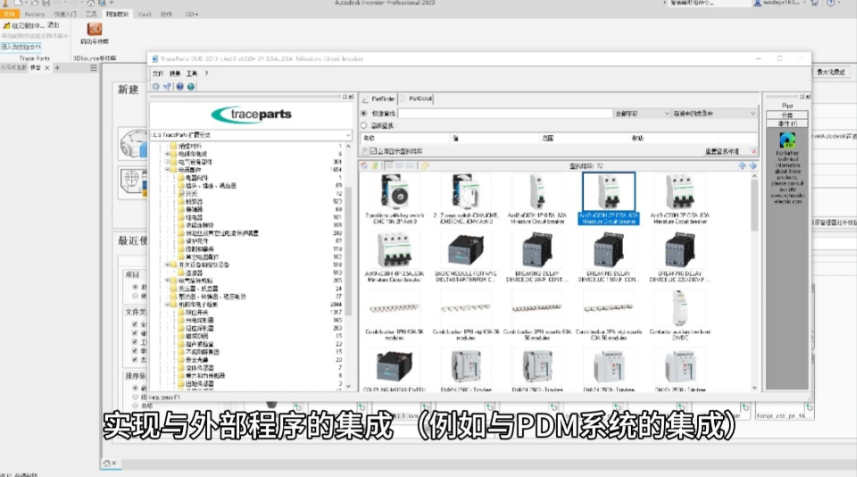Click the reset search link in search panel
Image resolution: width=857 pixels, height=477 pixels.
[x=721, y=151]
